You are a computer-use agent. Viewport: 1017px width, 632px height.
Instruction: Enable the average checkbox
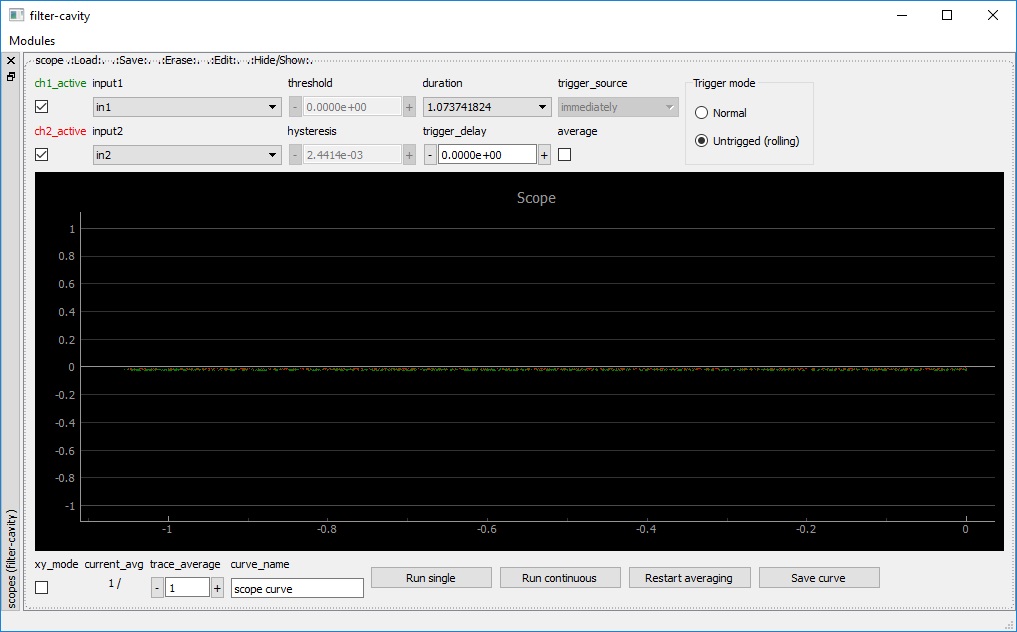pyautogui.click(x=565, y=155)
